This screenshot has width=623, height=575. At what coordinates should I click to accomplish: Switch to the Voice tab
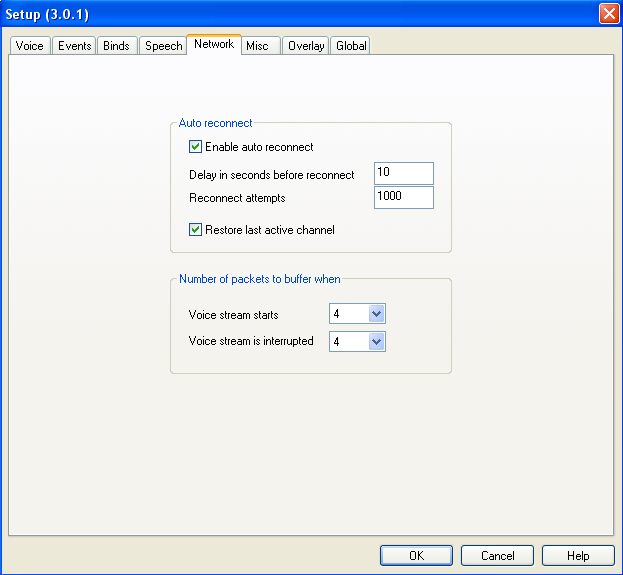point(30,46)
